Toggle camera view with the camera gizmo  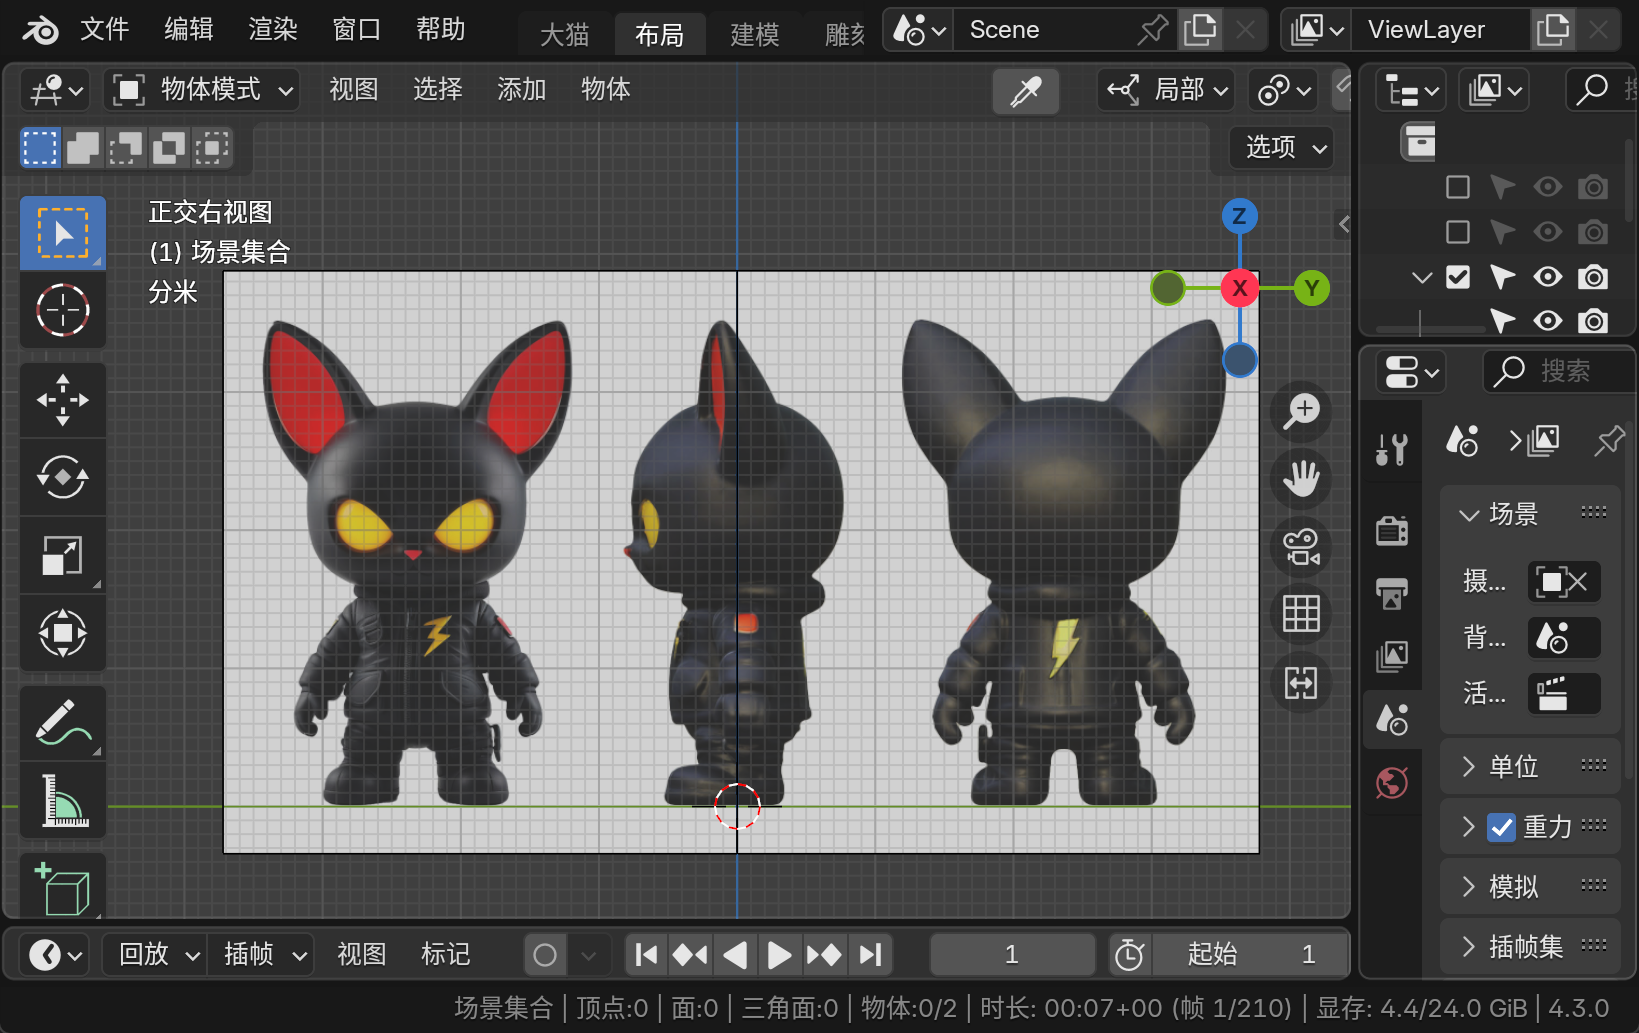pyautogui.click(x=1301, y=547)
